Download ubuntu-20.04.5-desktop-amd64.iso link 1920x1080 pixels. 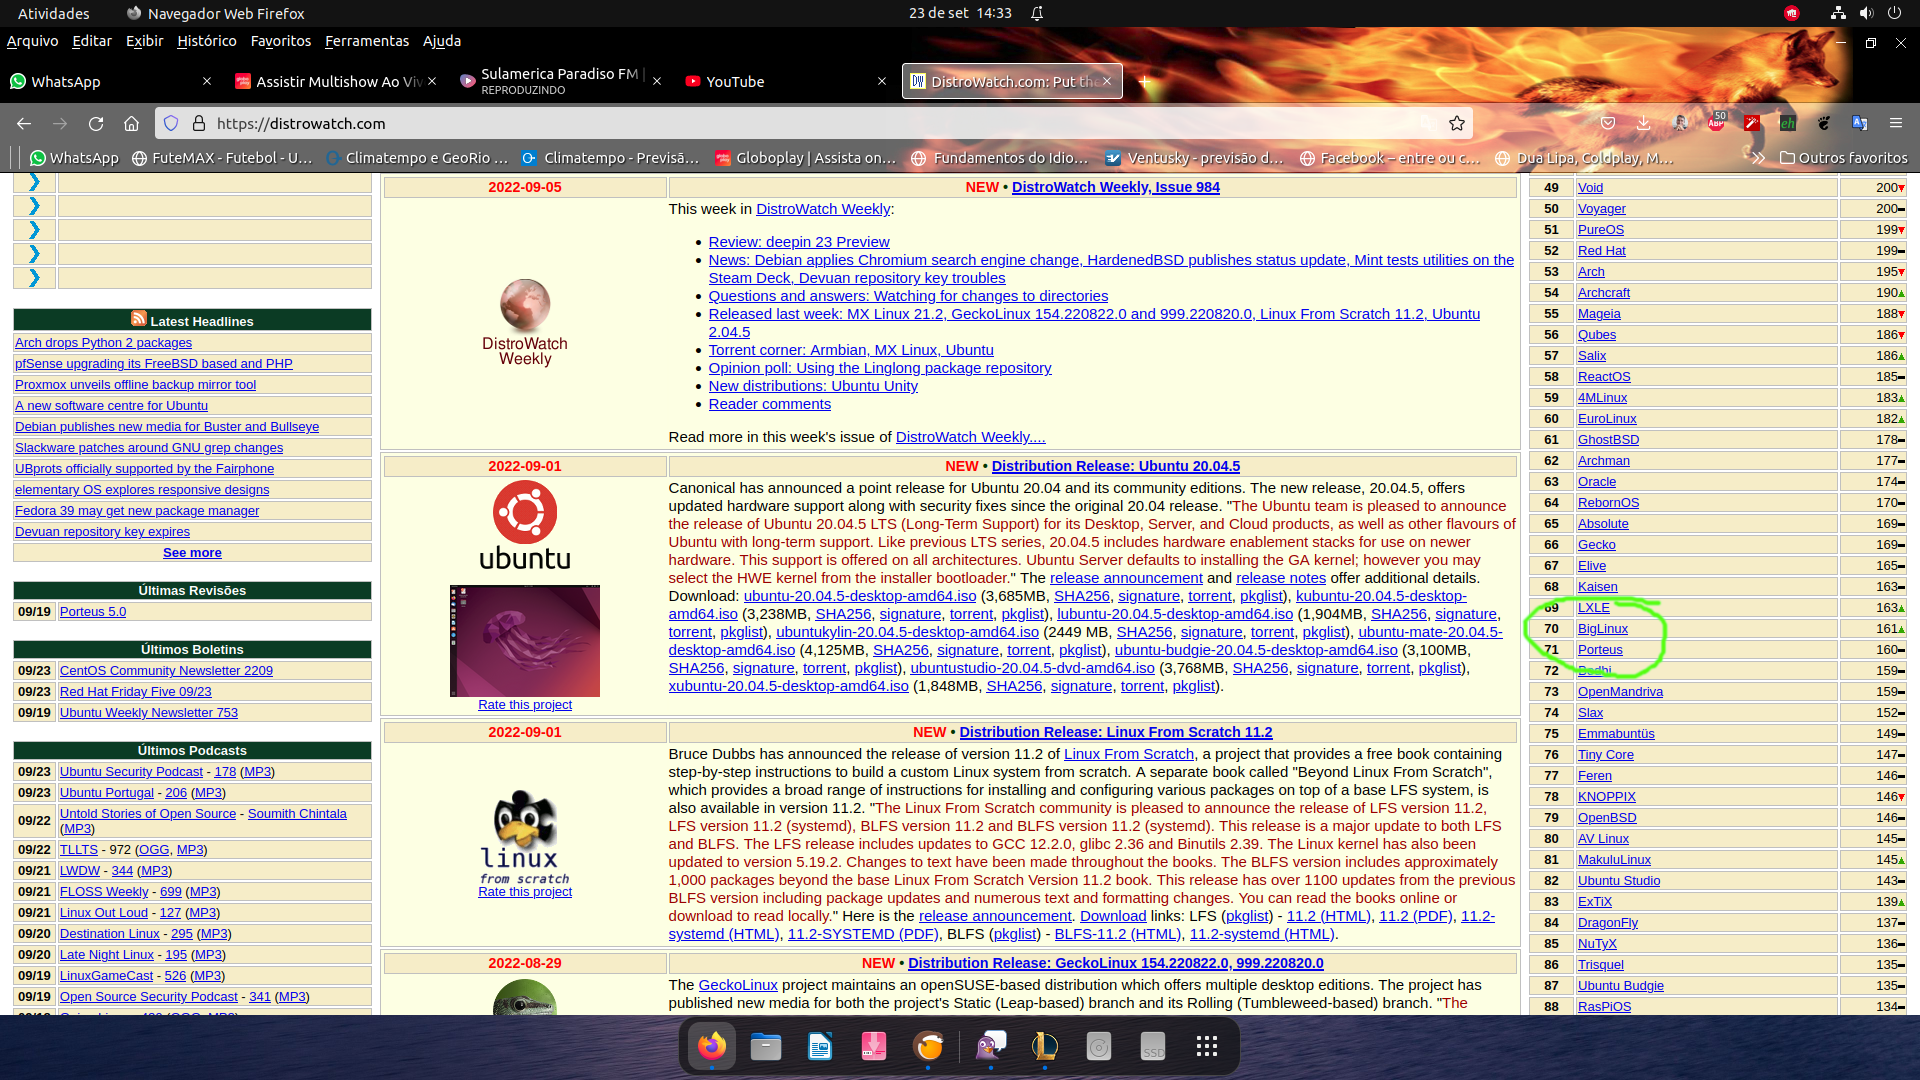pyautogui.click(x=859, y=596)
